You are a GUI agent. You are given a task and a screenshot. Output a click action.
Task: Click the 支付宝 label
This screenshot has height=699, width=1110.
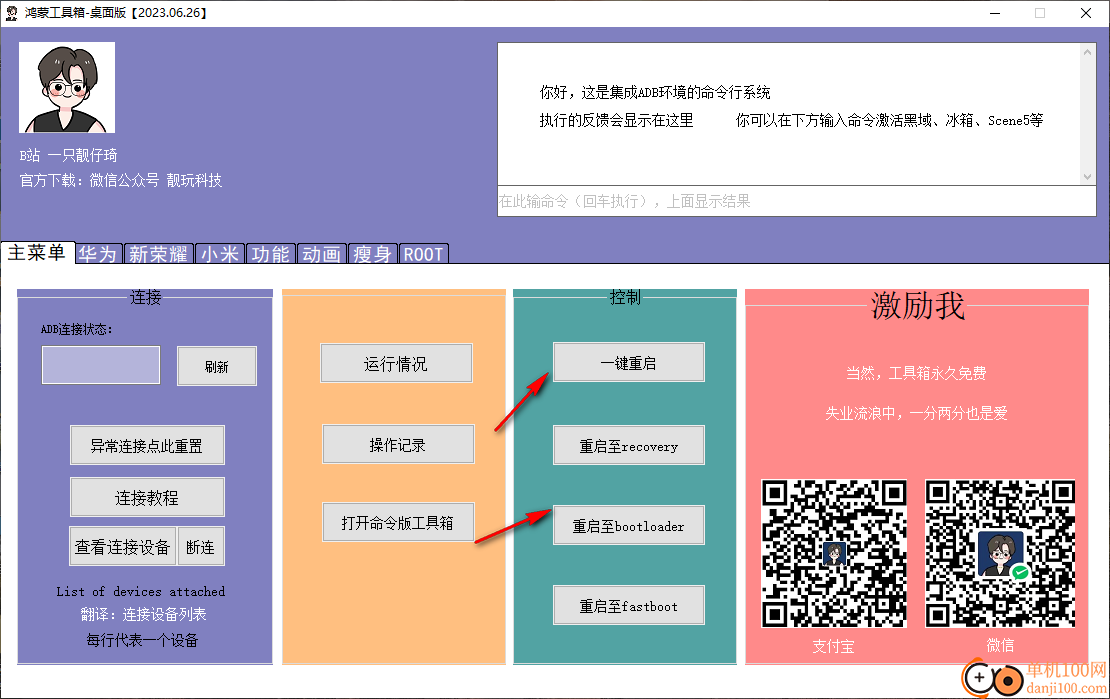pyautogui.click(x=833, y=646)
